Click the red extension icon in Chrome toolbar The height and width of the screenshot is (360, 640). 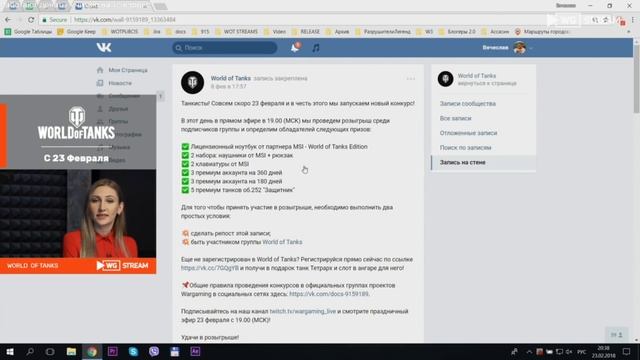point(621,20)
